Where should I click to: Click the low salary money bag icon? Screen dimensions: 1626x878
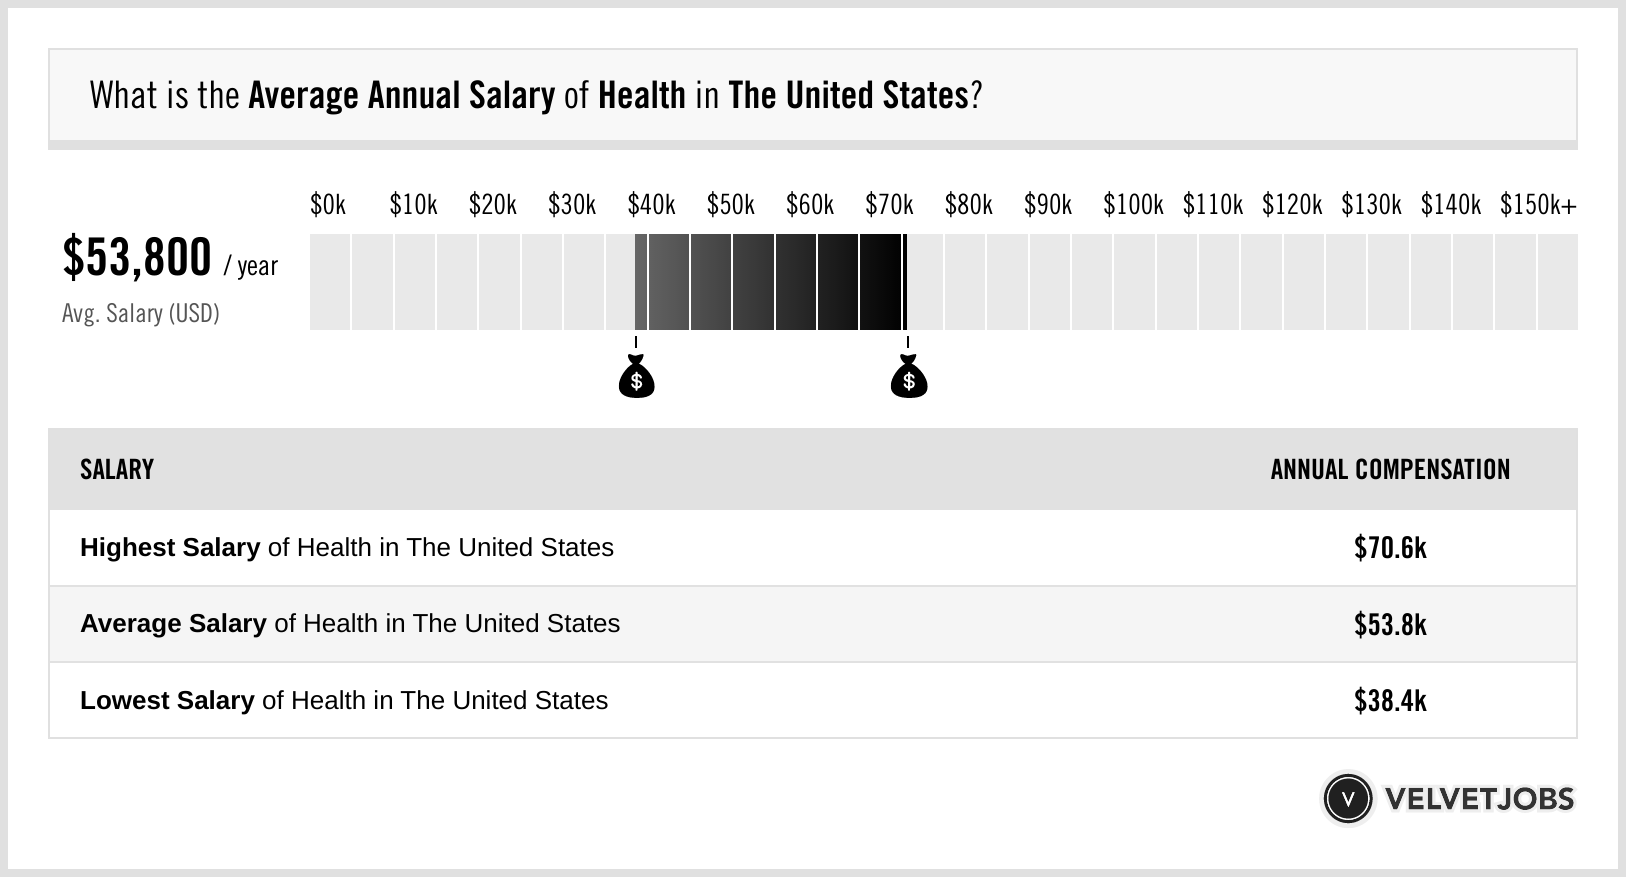pyautogui.click(x=636, y=376)
